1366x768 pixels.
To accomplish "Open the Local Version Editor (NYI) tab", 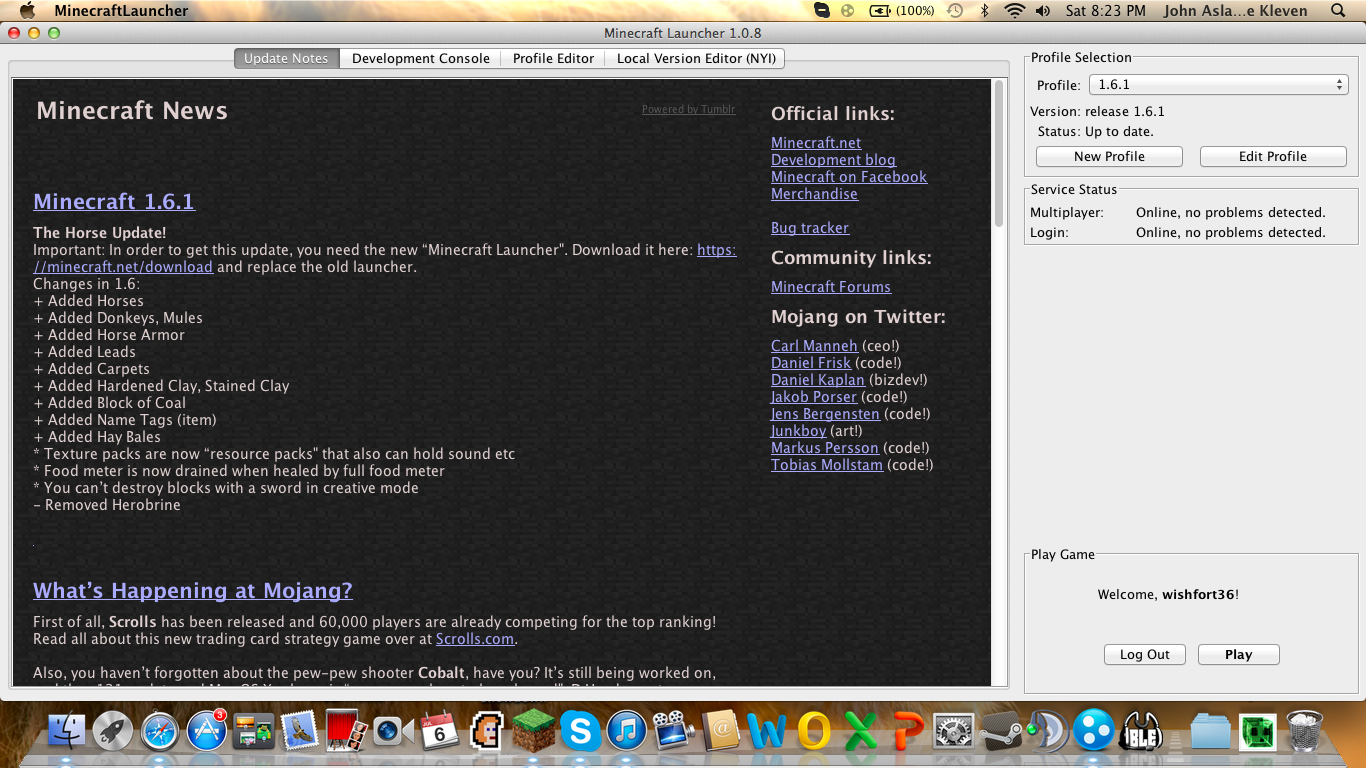I will point(695,58).
